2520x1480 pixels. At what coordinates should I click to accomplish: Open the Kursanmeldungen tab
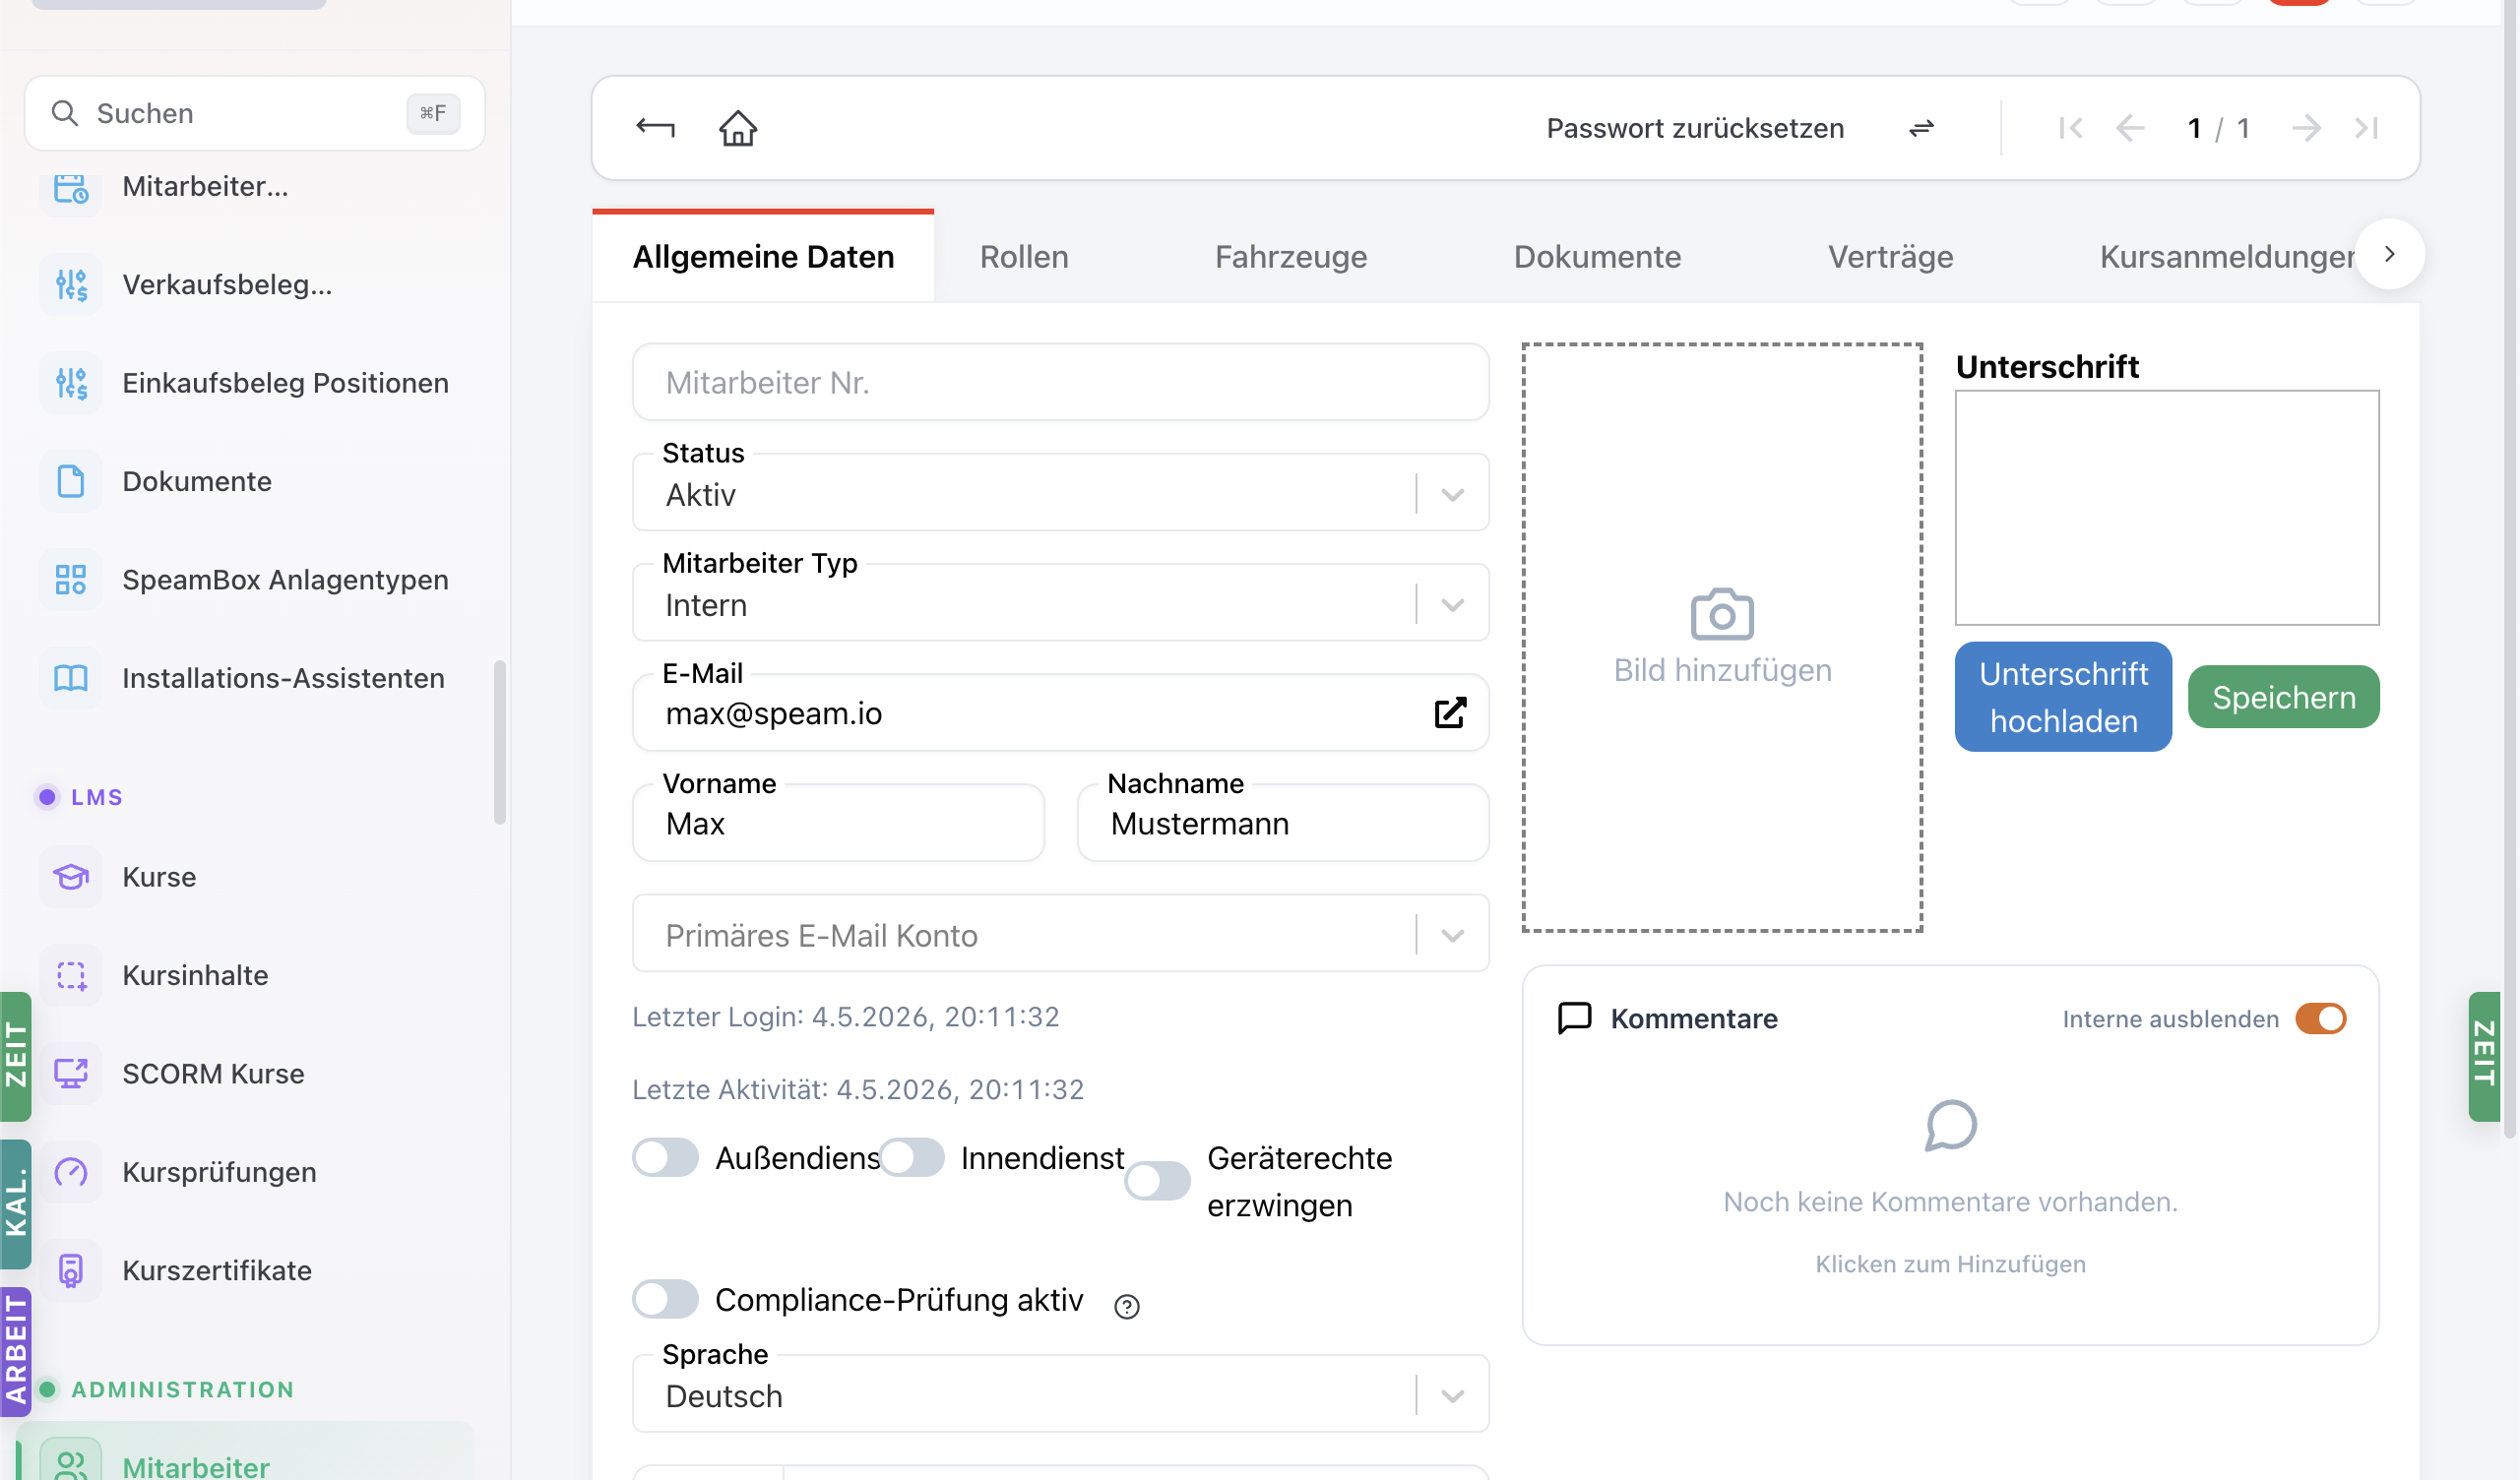(2226, 257)
